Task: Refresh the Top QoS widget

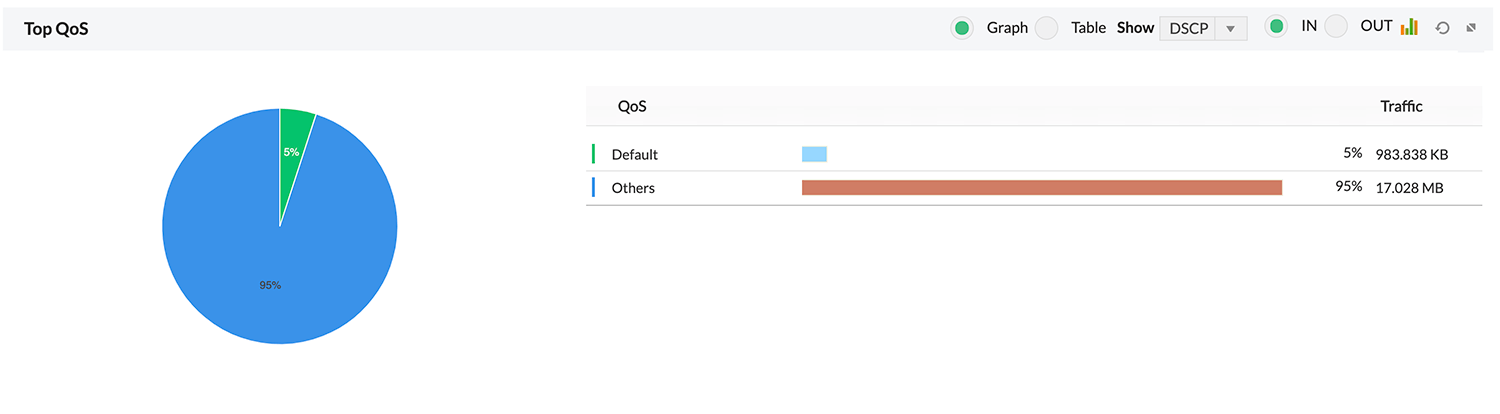Action: pyautogui.click(x=1442, y=28)
